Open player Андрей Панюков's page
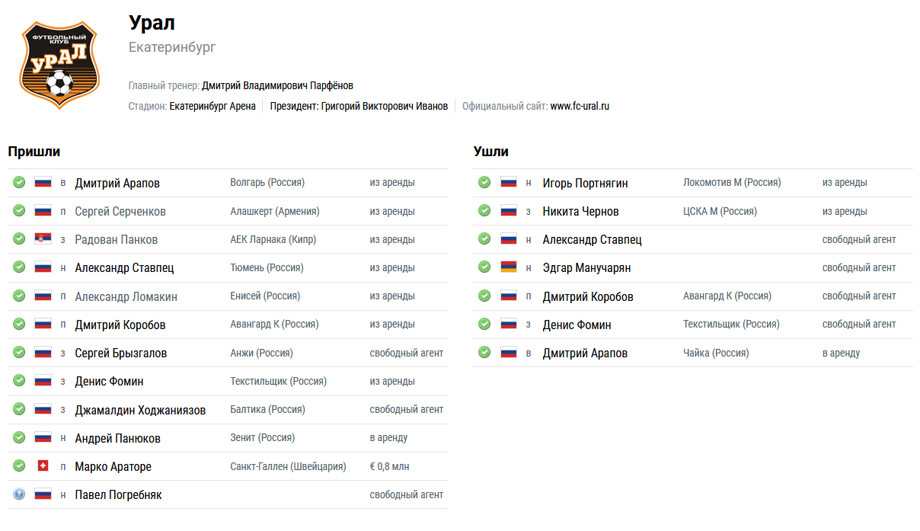 point(117,438)
